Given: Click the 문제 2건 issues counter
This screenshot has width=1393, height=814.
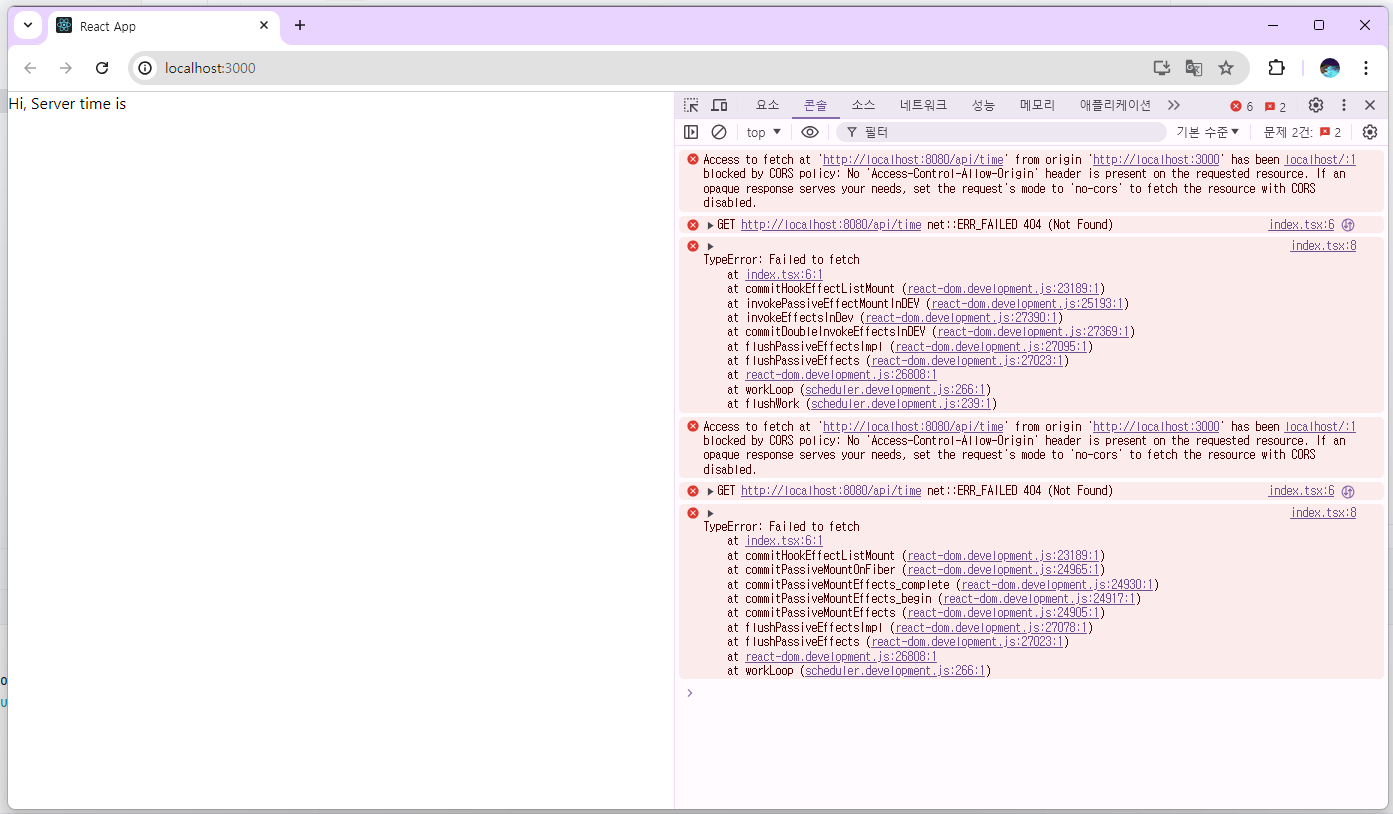Looking at the screenshot, I should point(1302,132).
